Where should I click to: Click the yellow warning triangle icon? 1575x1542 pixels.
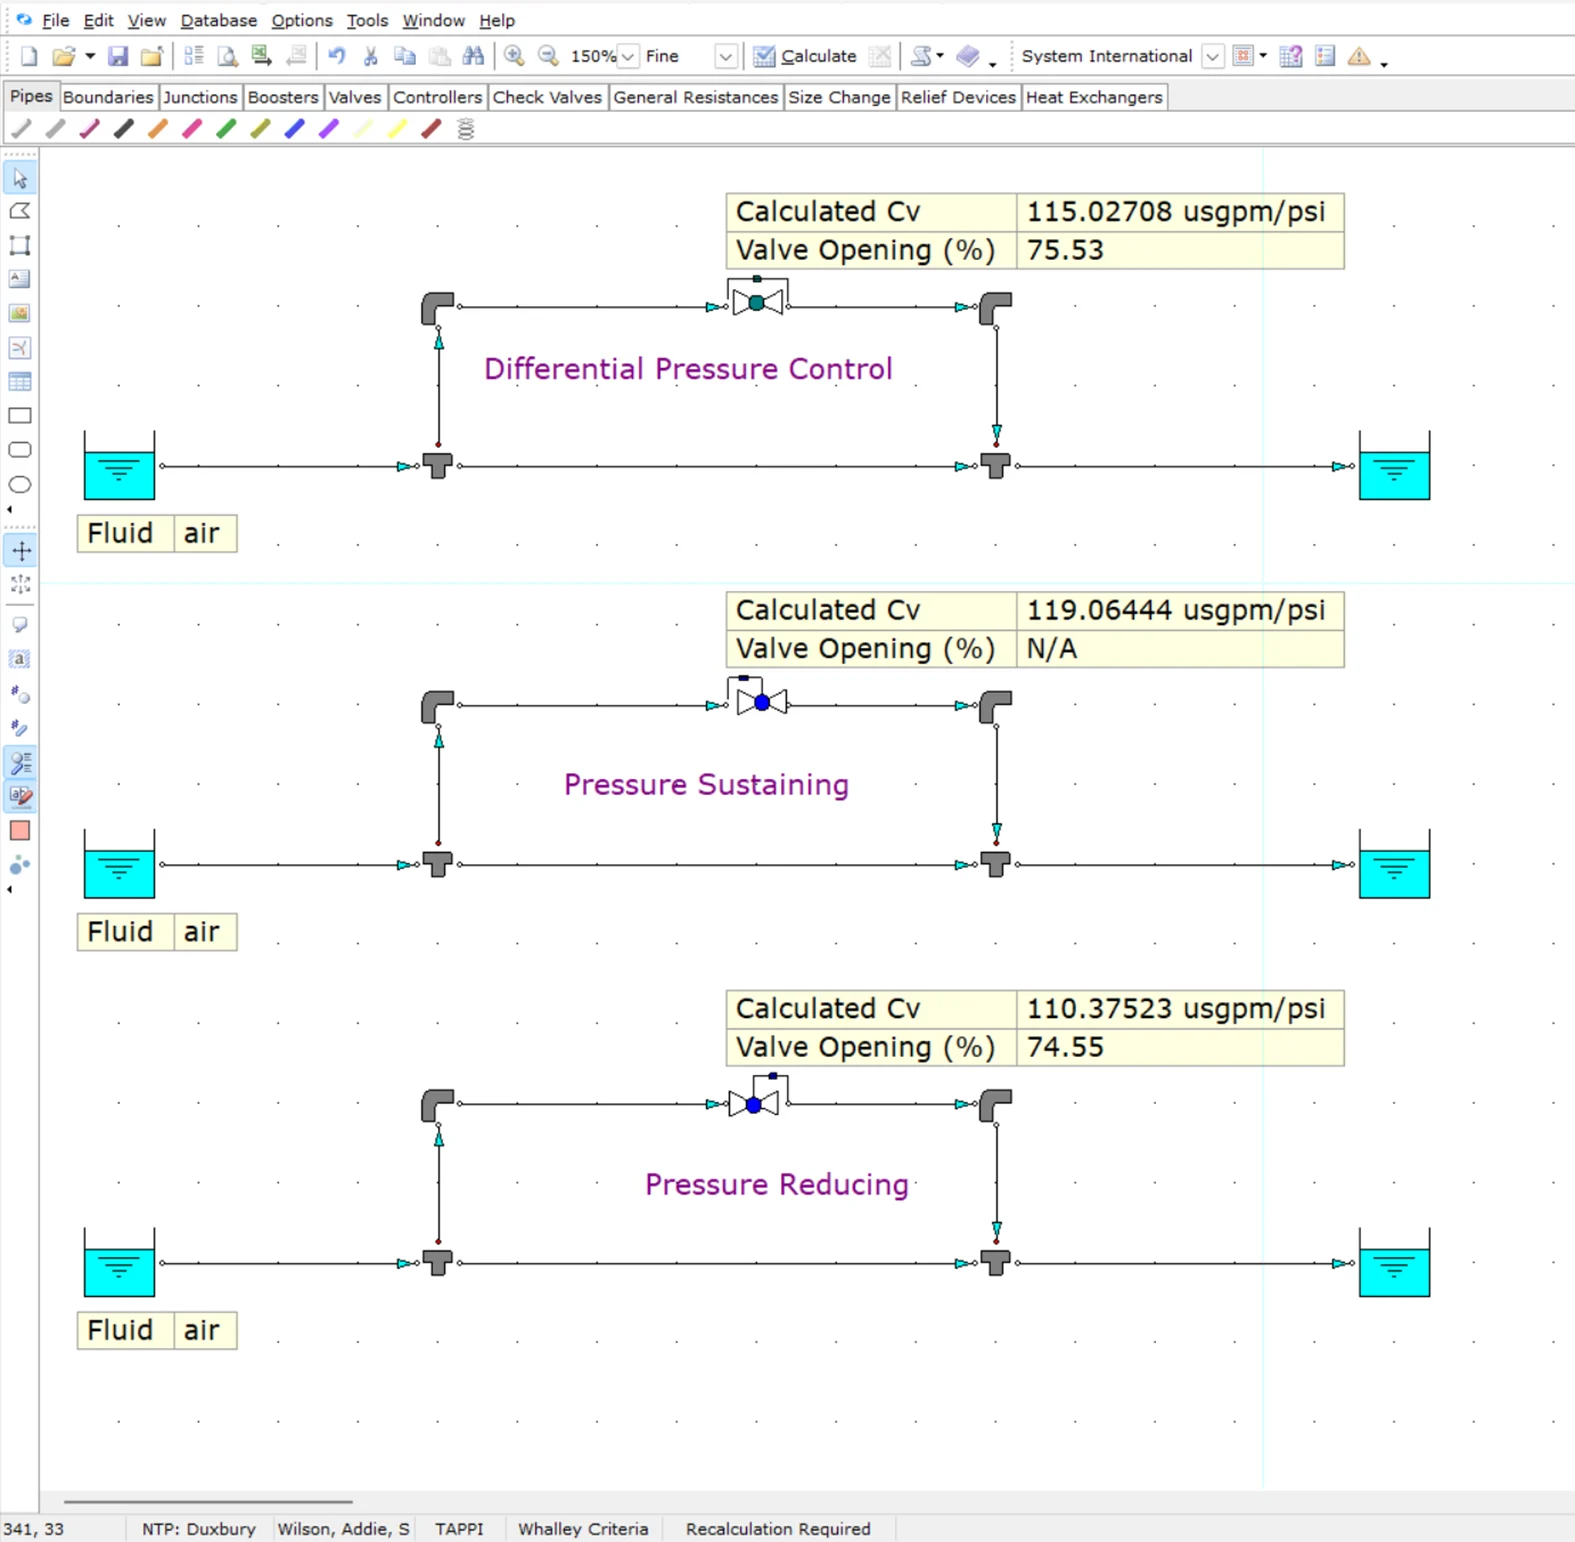point(1358,57)
